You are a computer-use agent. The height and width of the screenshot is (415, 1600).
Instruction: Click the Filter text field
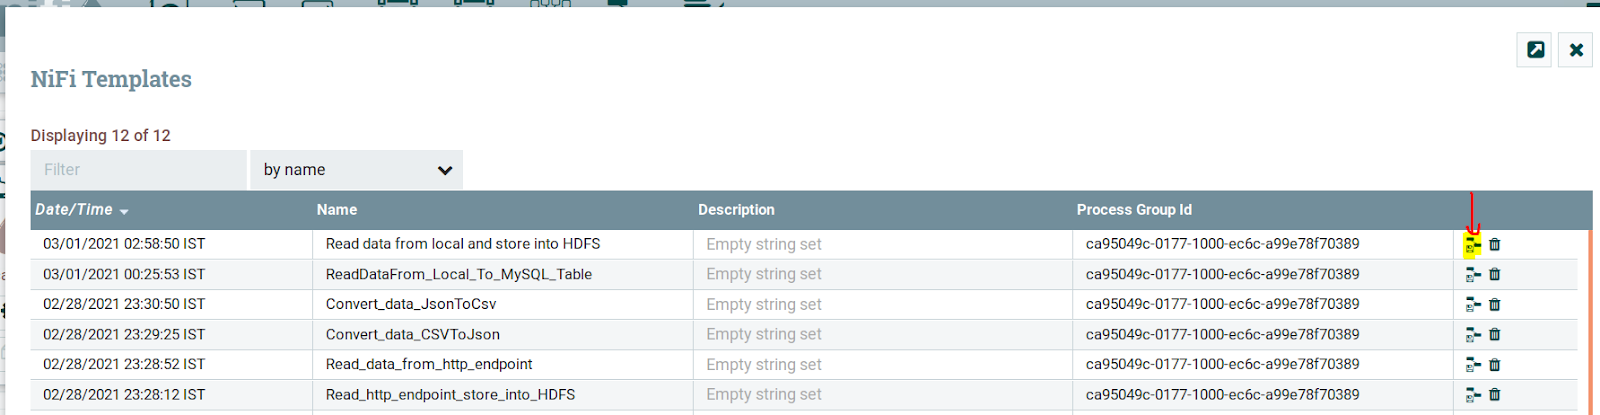click(139, 170)
